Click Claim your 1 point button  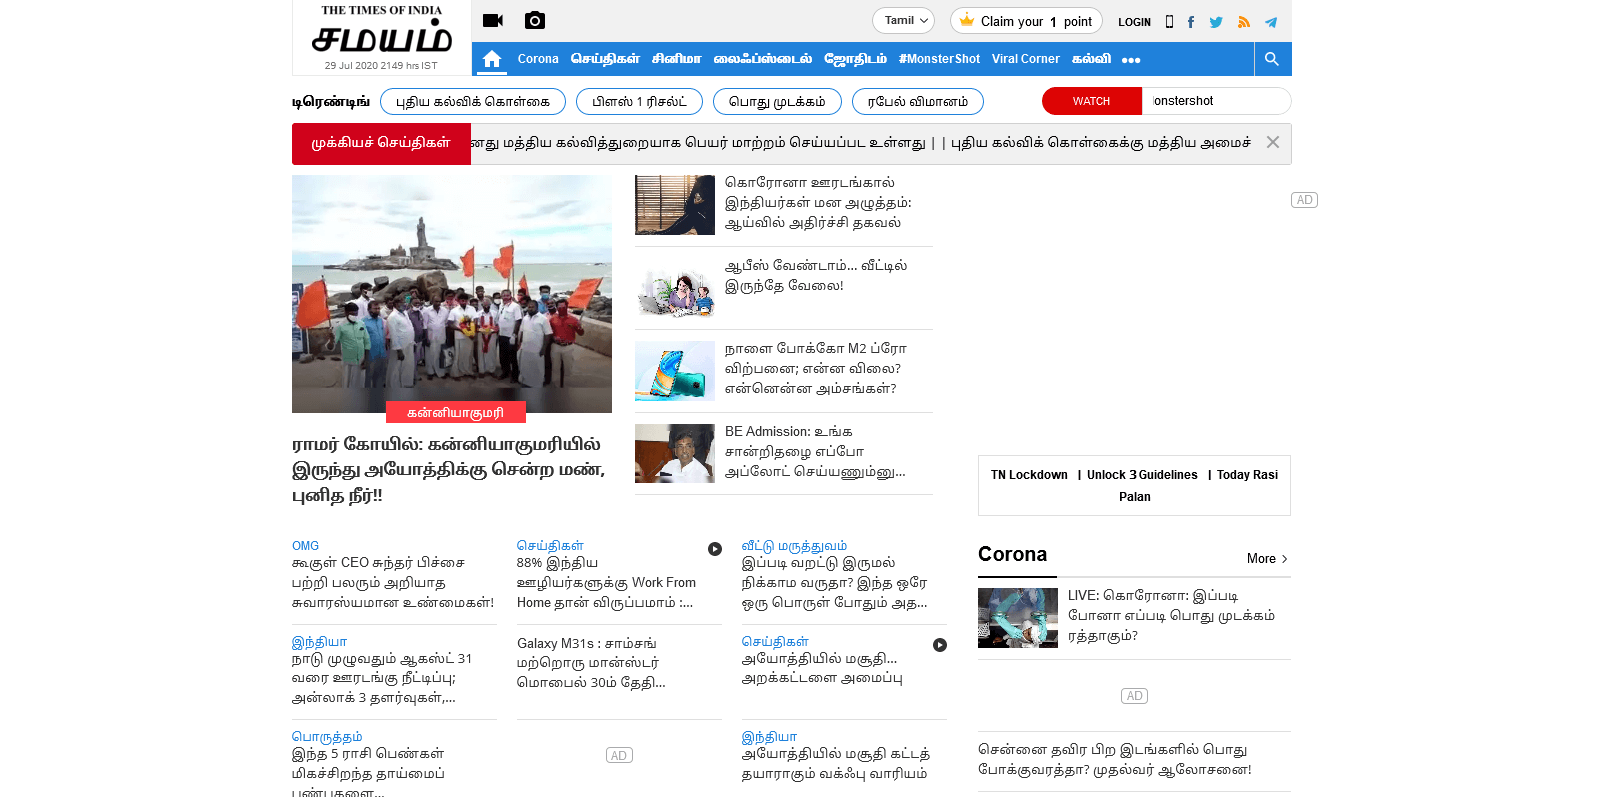[1026, 21]
